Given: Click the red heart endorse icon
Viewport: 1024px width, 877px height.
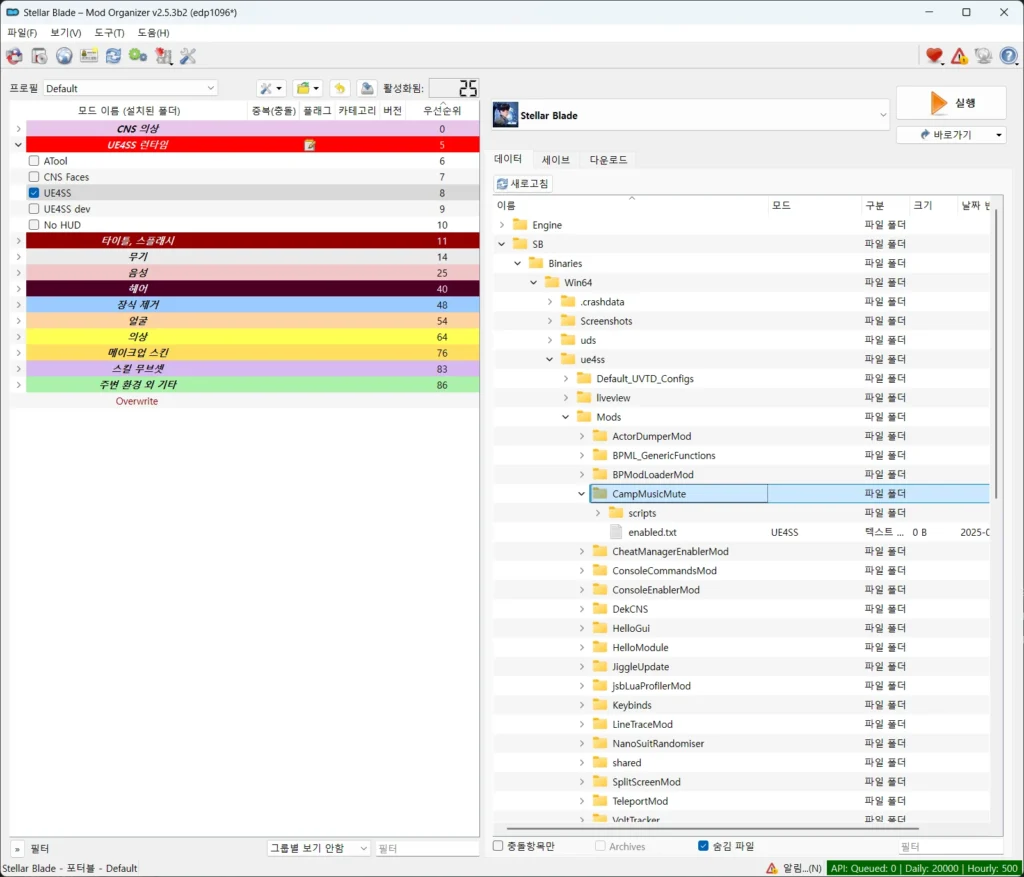Looking at the screenshot, I should pyautogui.click(x=935, y=56).
